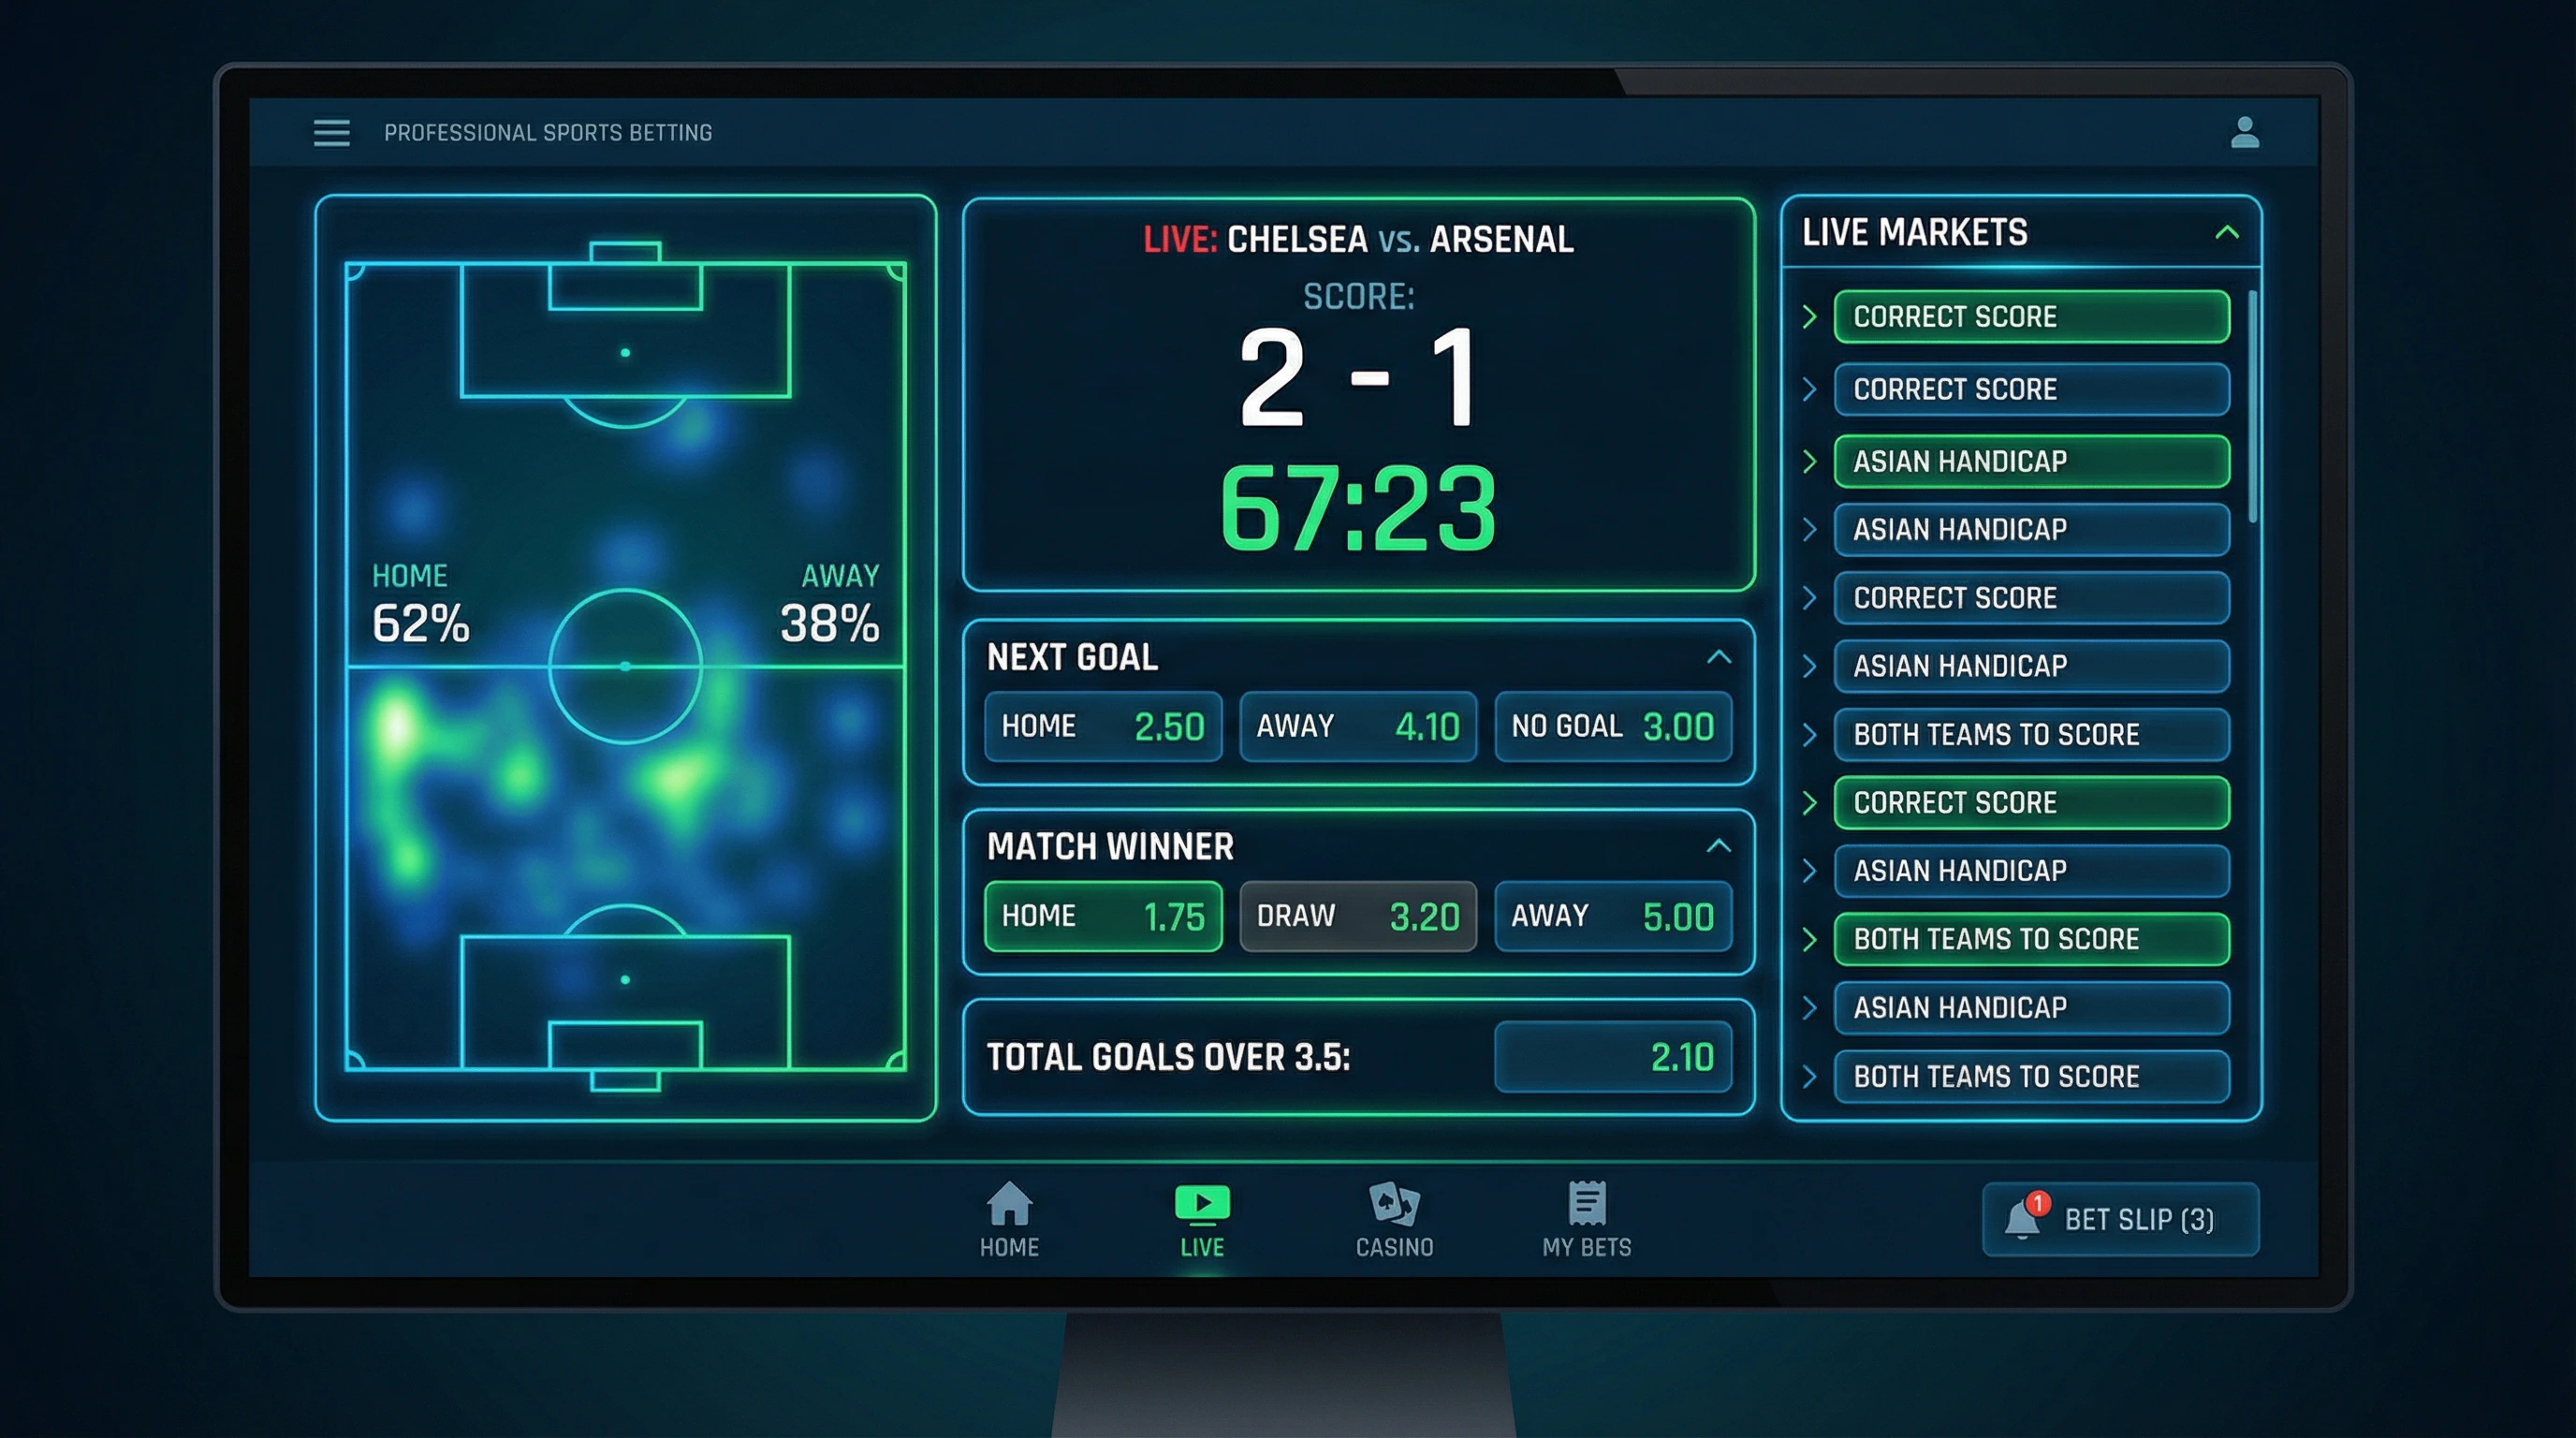This screenshot has height=1438, width=2576.
Task: Open the Live play icon
Action: coord(1202,1203)
